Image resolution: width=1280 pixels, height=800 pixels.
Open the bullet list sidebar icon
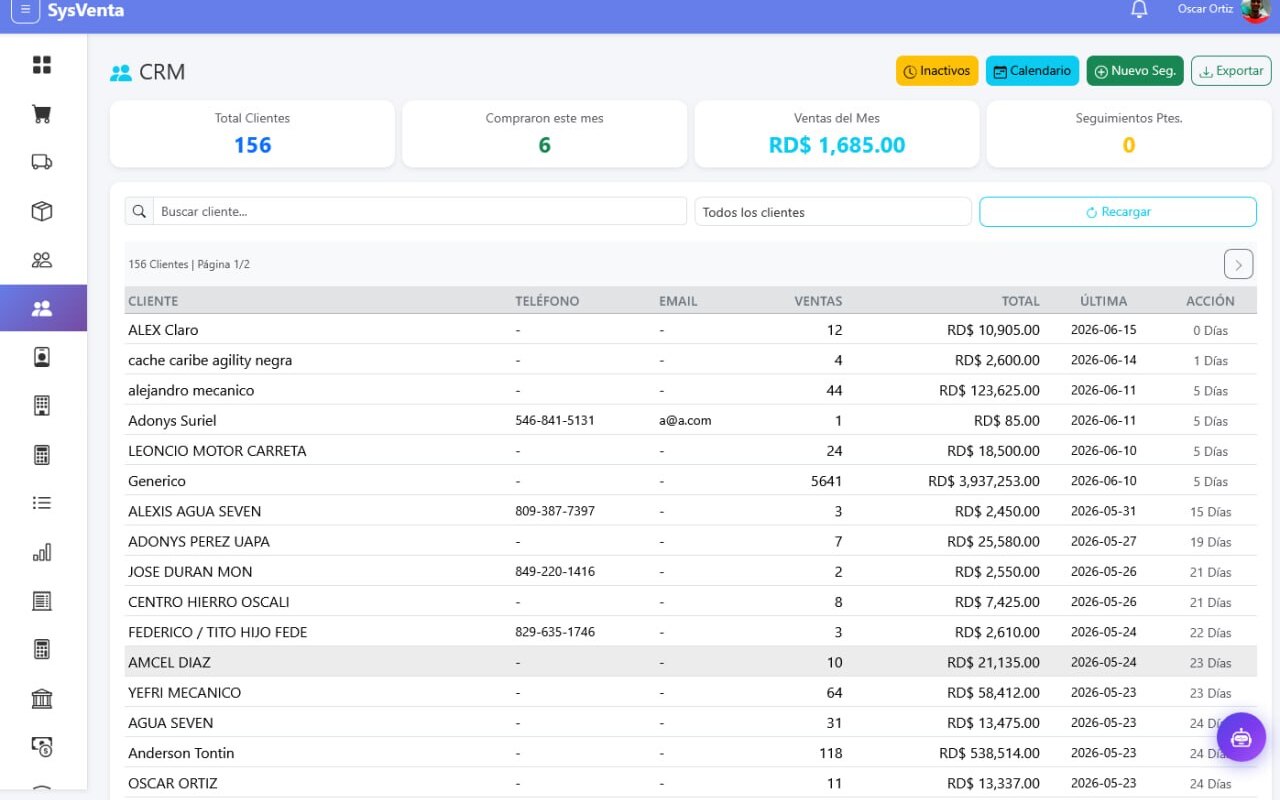click(x=42, y=503)
